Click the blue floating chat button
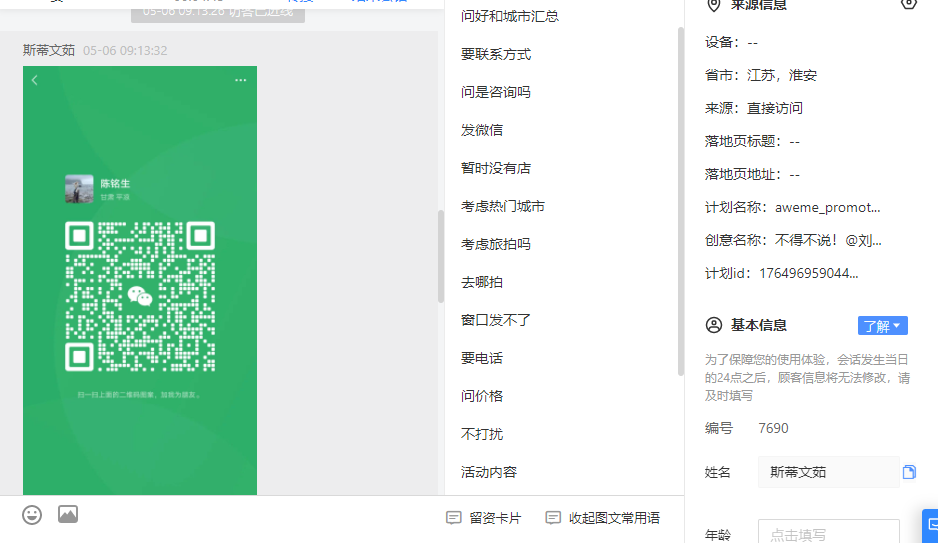Viewport: 938px width, 543px height. click(x=930, y=526)
